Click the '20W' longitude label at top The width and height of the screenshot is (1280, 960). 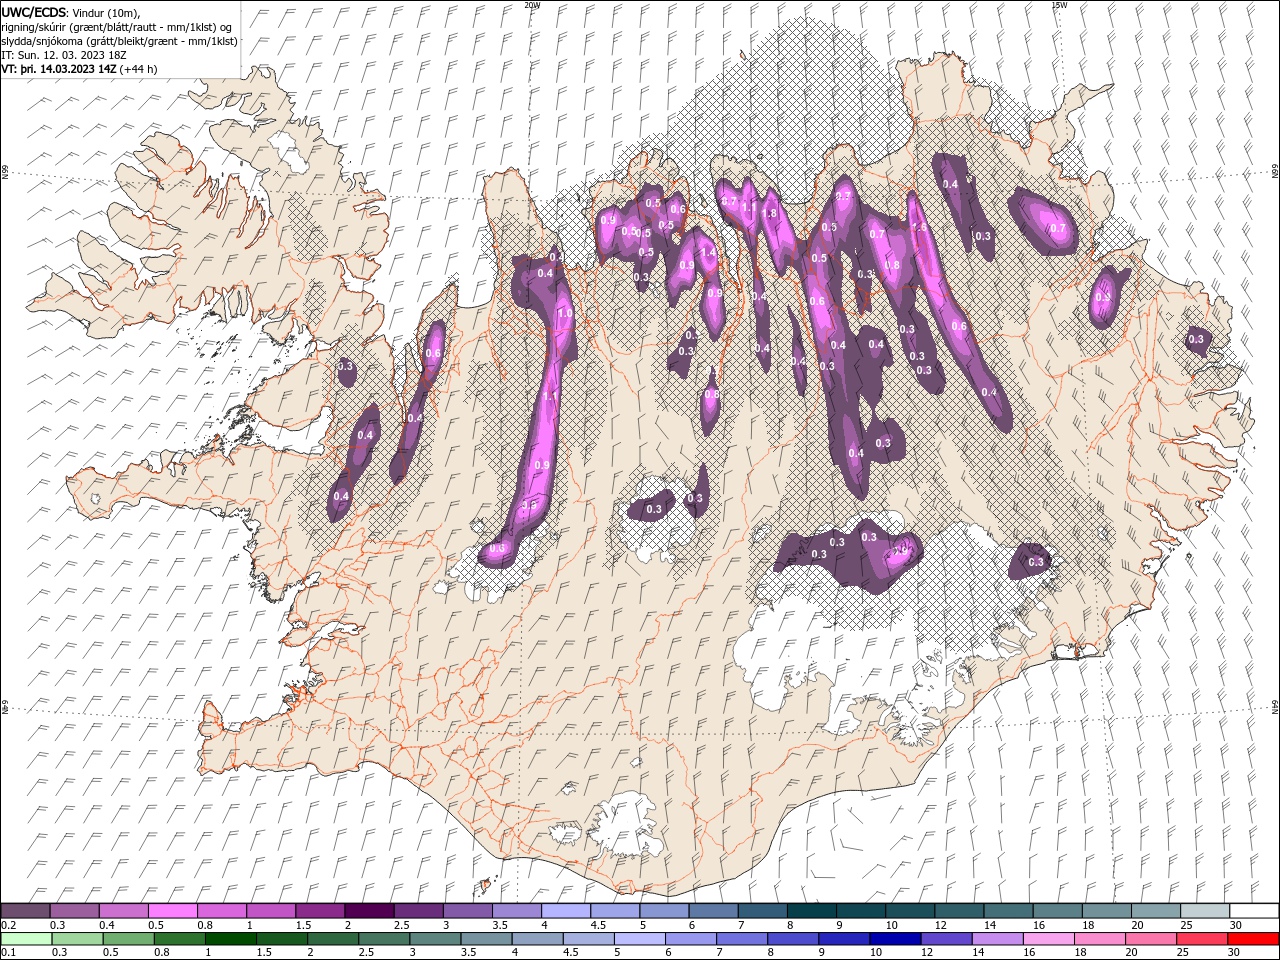(532, 5)
